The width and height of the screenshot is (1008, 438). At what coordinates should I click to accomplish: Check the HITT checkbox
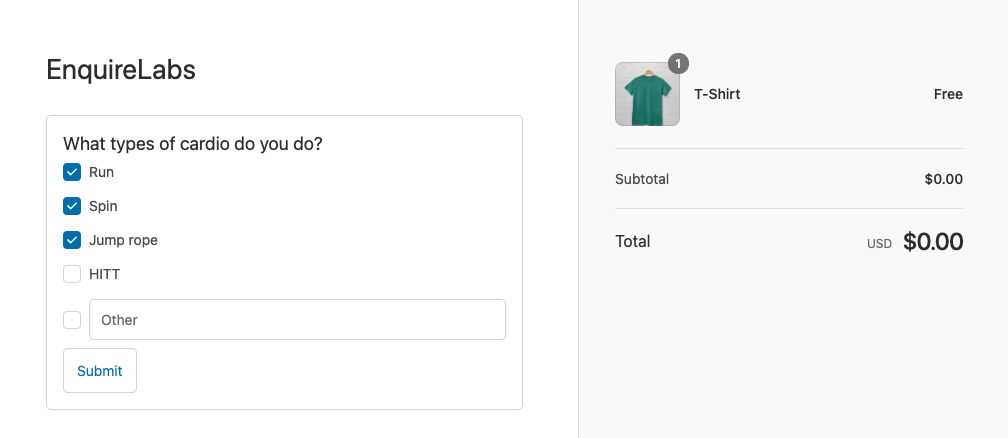click(72, 274)
